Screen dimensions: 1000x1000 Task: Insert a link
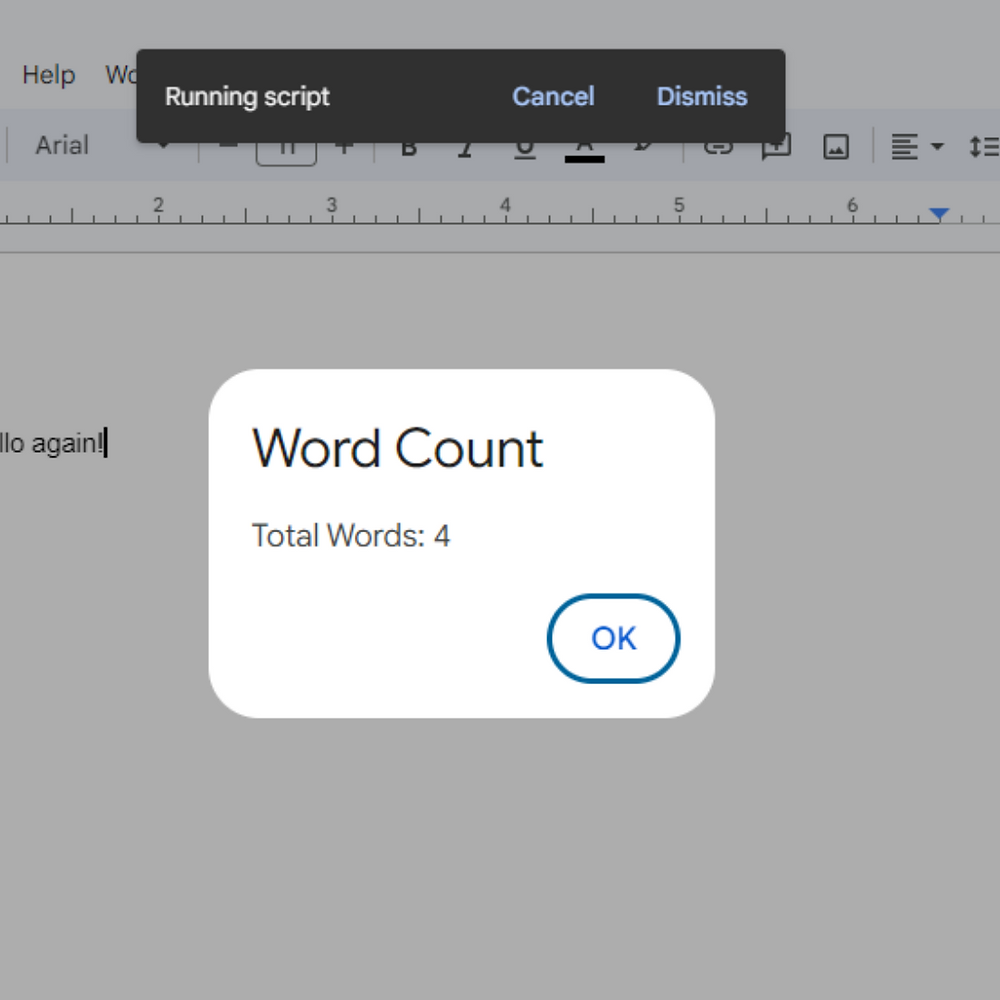click(x=718, y=146)
